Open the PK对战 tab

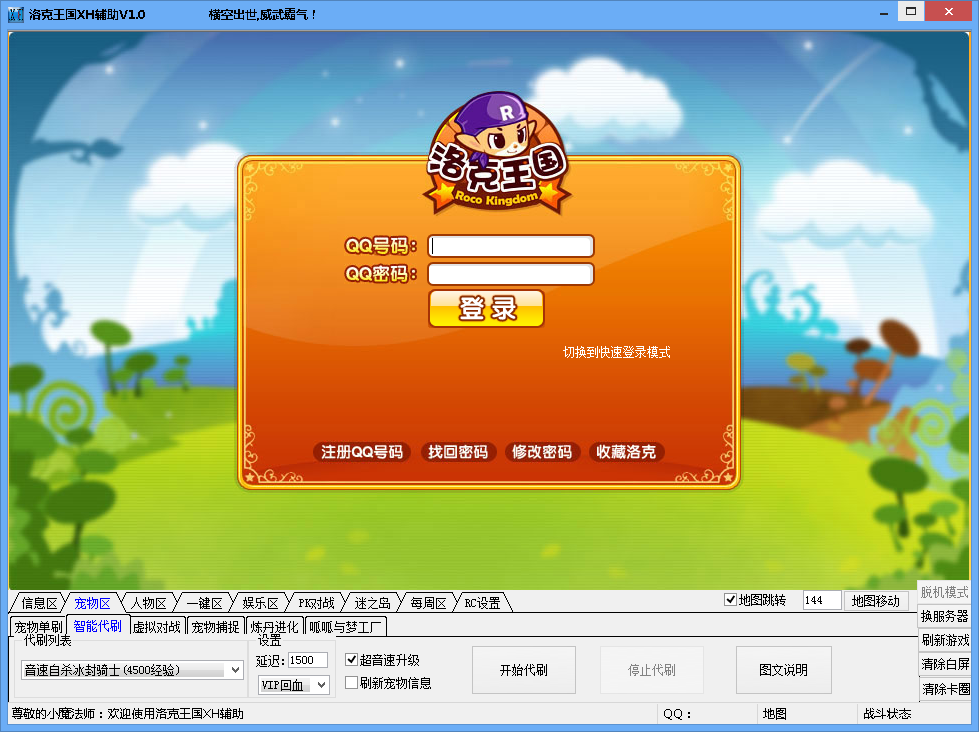[317, 603]
